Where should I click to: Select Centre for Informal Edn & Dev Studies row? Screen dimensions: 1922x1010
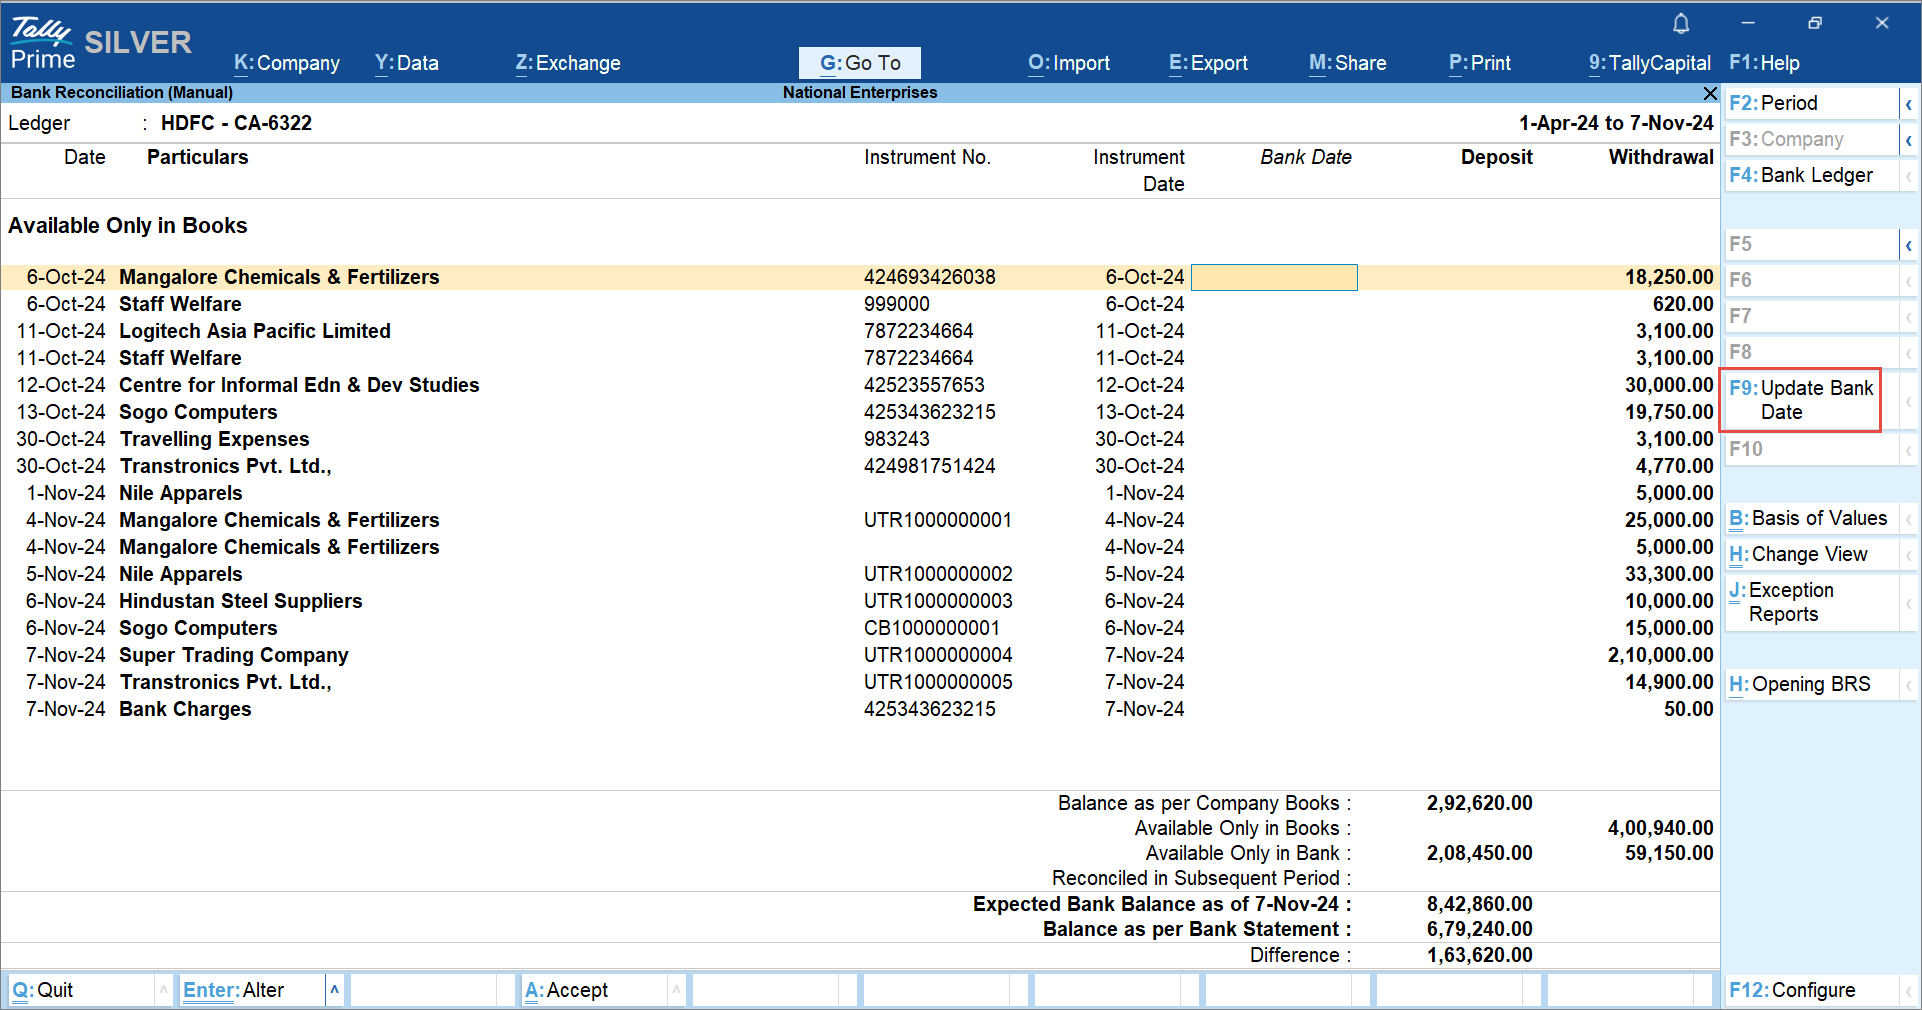tap(860, 385)
